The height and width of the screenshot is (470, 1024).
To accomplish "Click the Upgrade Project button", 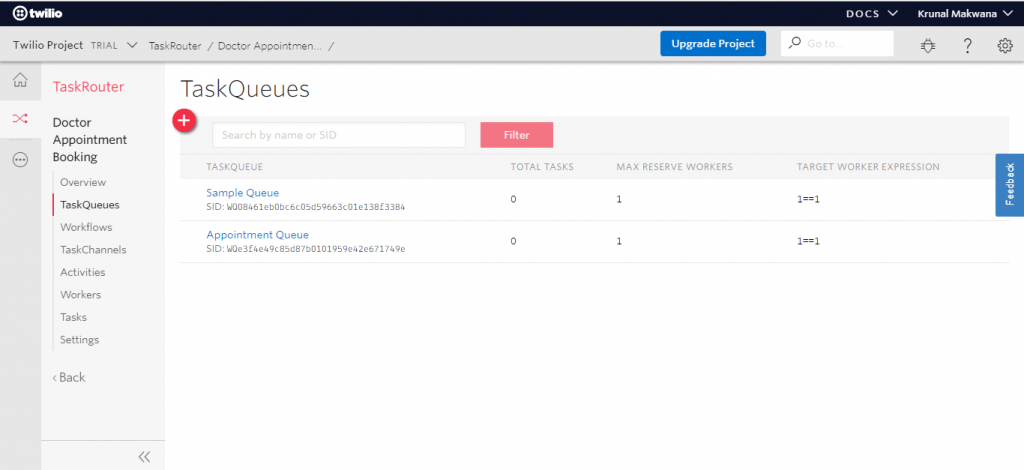I will [713, 44].
